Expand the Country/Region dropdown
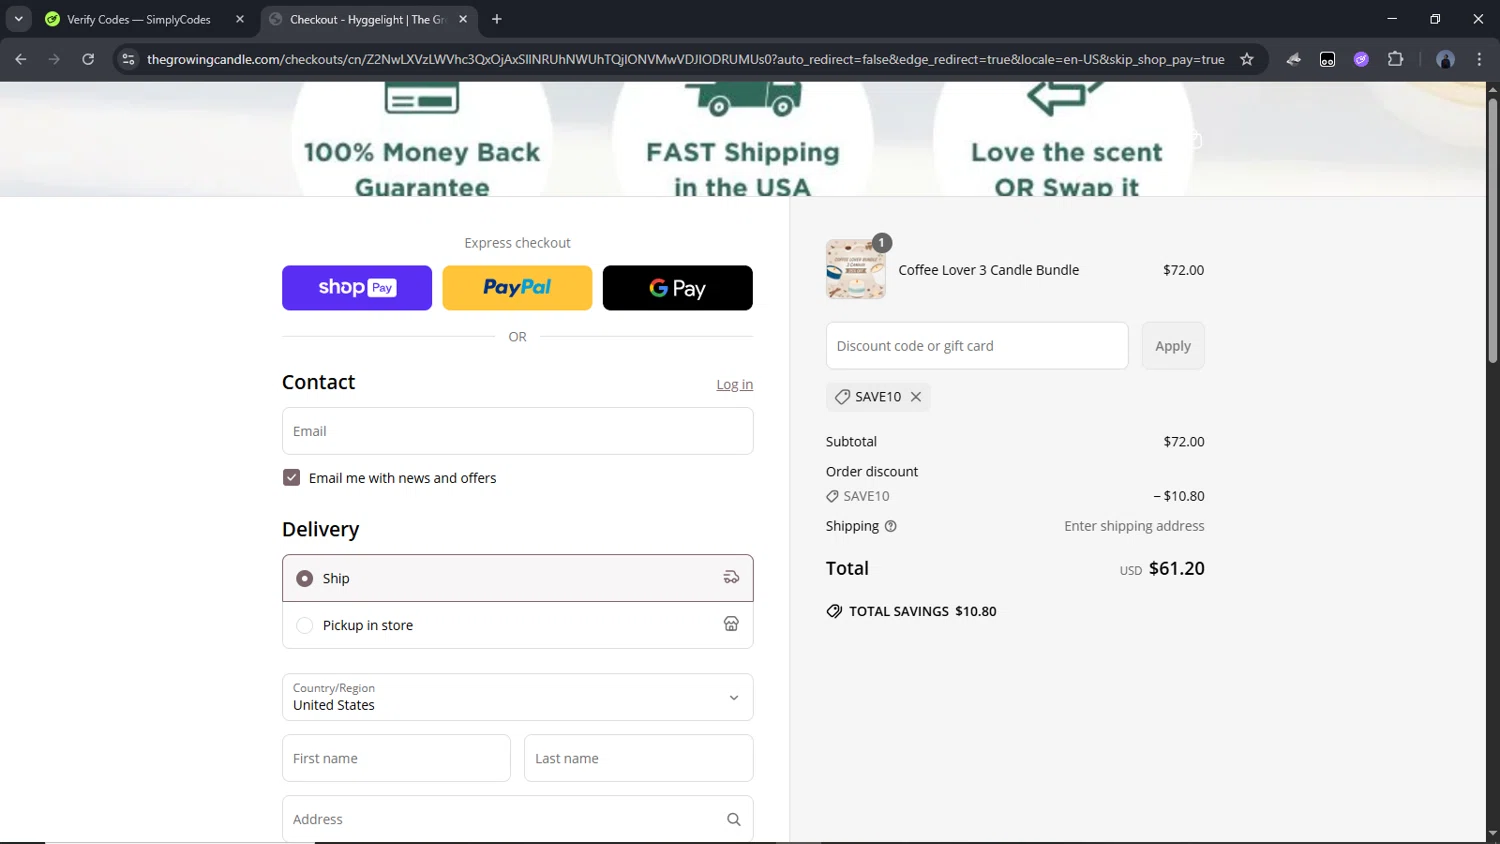Image resolution: width=1500 pixels, height=844 pixels. pos(517,697)
